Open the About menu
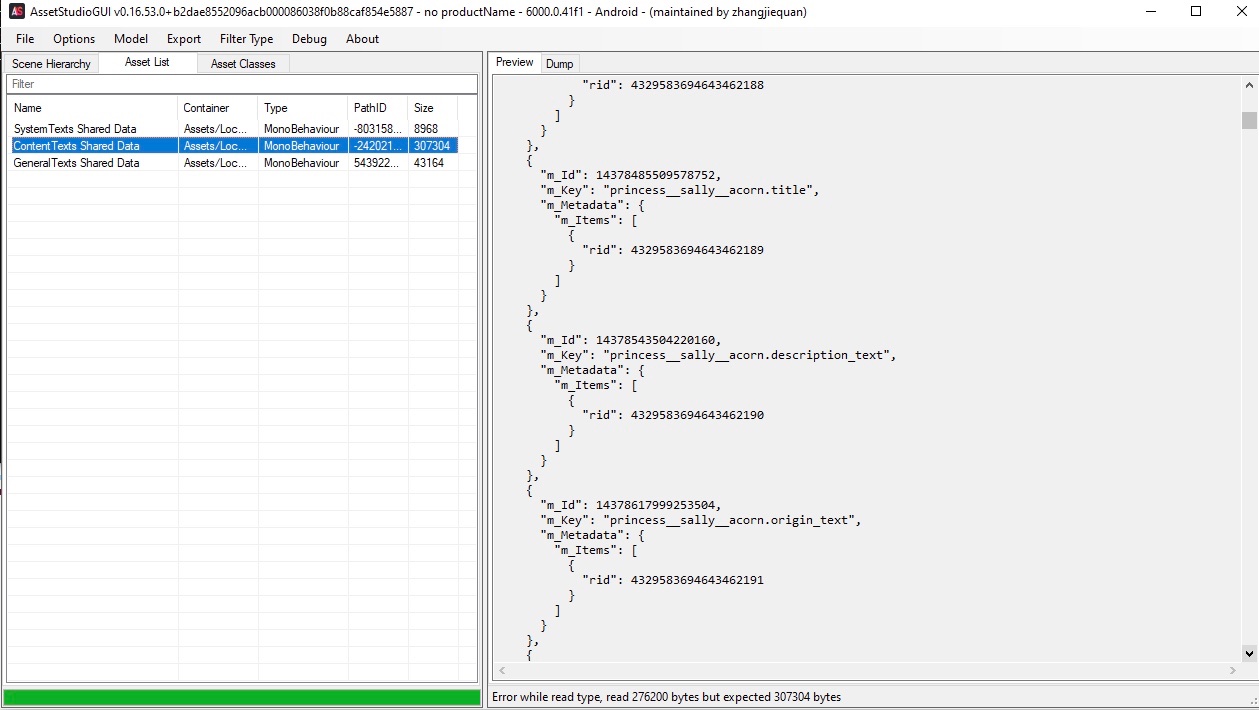Image resolution: width=1259 pixels, height=710 pixels. [362, 39]
